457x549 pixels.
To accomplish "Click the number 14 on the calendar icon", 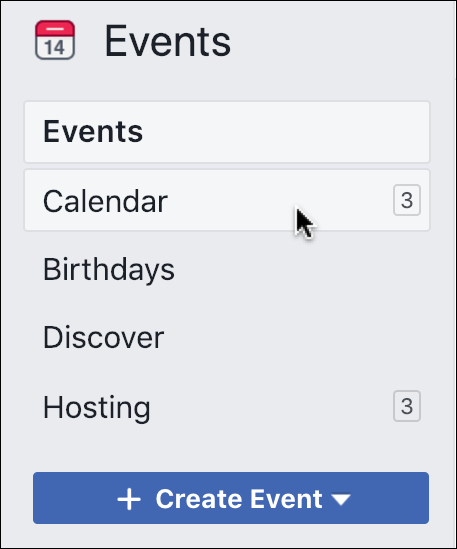I will point(55,47).
